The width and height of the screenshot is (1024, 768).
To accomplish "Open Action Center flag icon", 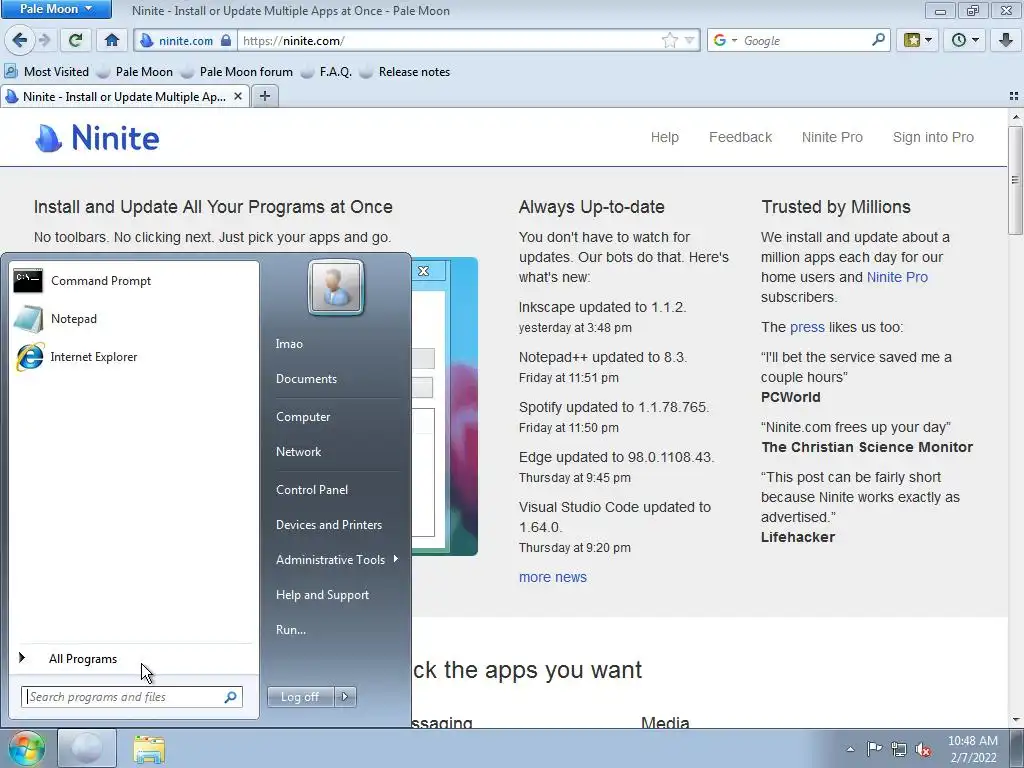I will tap(874, 749).
